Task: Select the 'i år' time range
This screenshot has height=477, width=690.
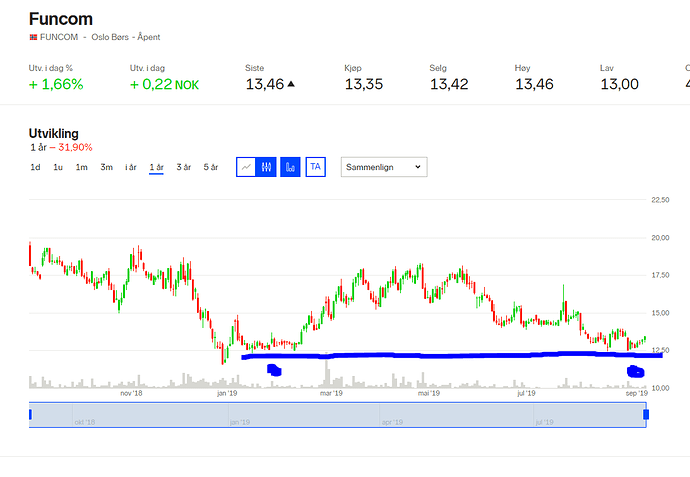Action: pyautogui.click(x=131, y=167)
